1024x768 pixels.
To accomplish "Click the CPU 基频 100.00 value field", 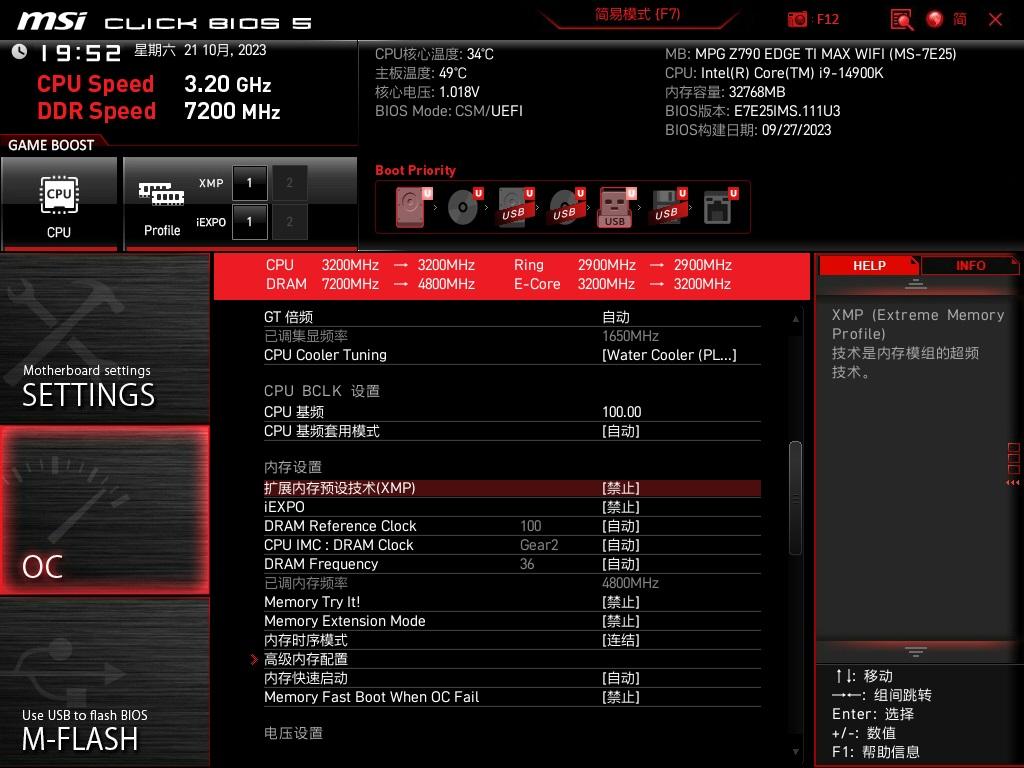I will point(622,412).
